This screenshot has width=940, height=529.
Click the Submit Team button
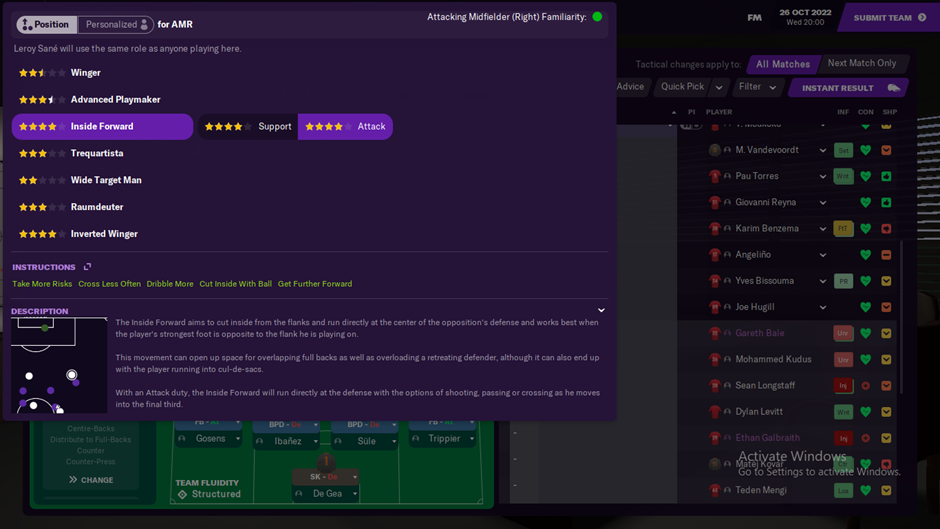[889, 17]
